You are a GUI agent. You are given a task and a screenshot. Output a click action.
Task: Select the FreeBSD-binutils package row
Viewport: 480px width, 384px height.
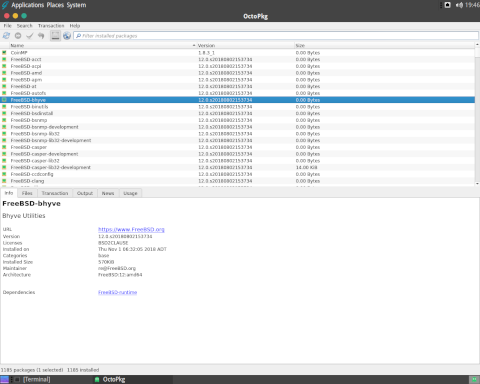[237, 107]
